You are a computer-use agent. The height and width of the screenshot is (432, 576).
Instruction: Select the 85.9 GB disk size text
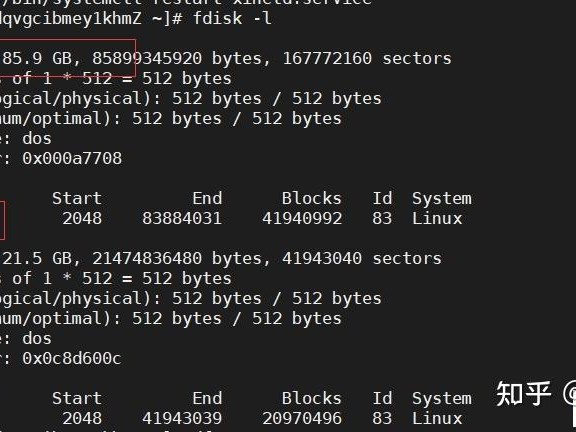[x=37, y=58]
